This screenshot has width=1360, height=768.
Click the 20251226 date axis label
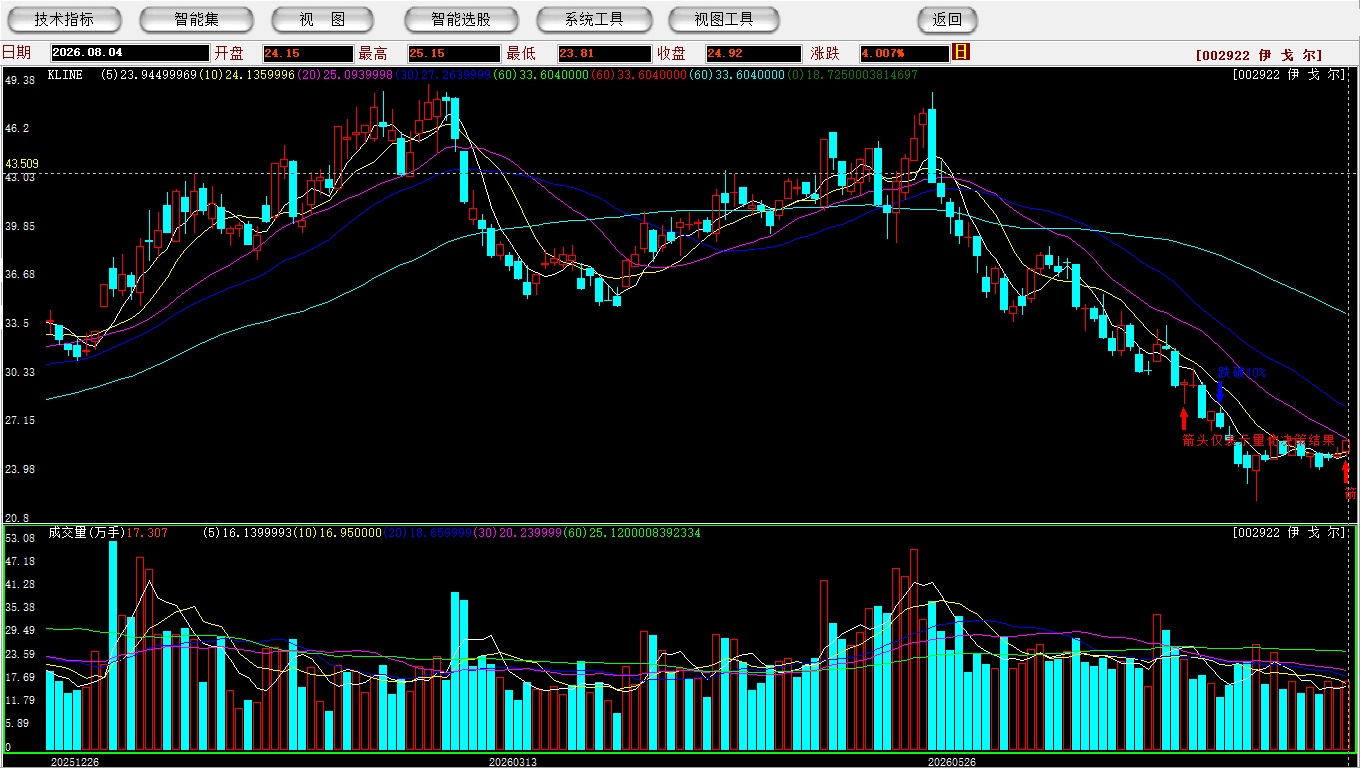(75, 761)
